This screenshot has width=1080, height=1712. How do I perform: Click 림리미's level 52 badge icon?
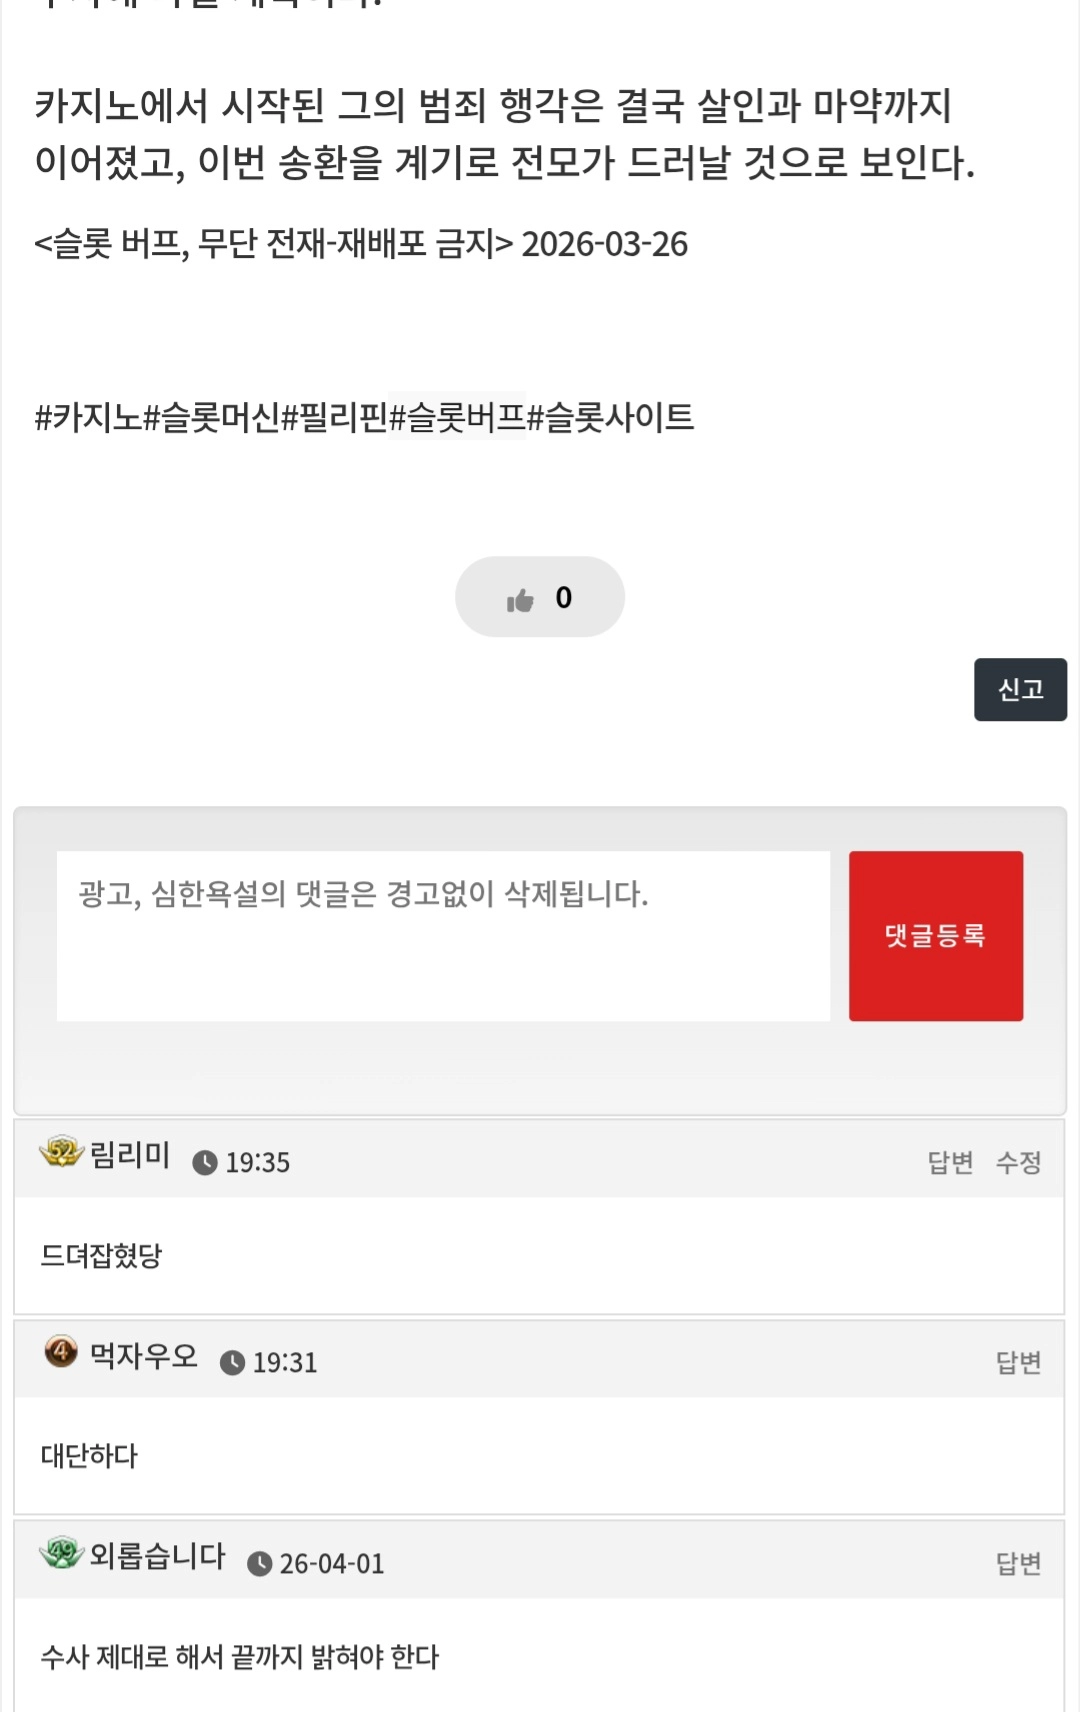point(61,1153)
